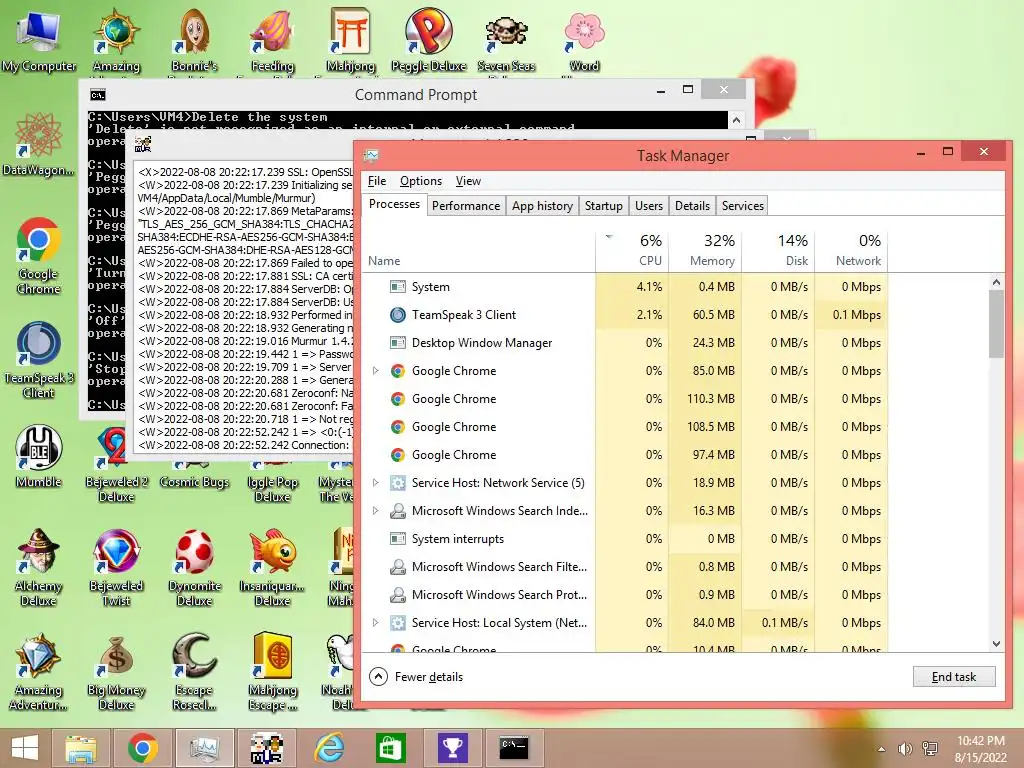Open the Mahjong desktop shortcut at top
1024x768 pixels.
pyautogui.click(x=351, y=40)
